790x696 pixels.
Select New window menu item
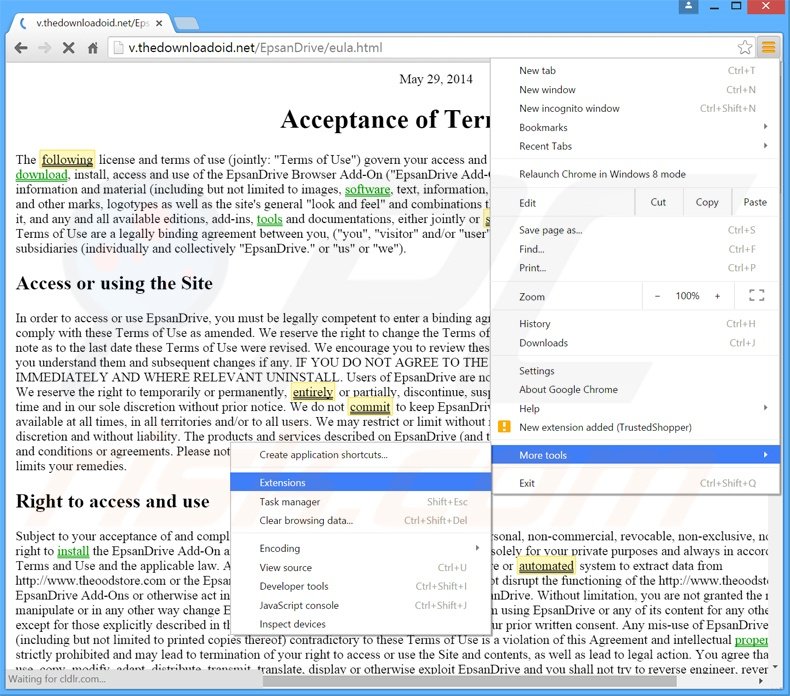(635, 90)
